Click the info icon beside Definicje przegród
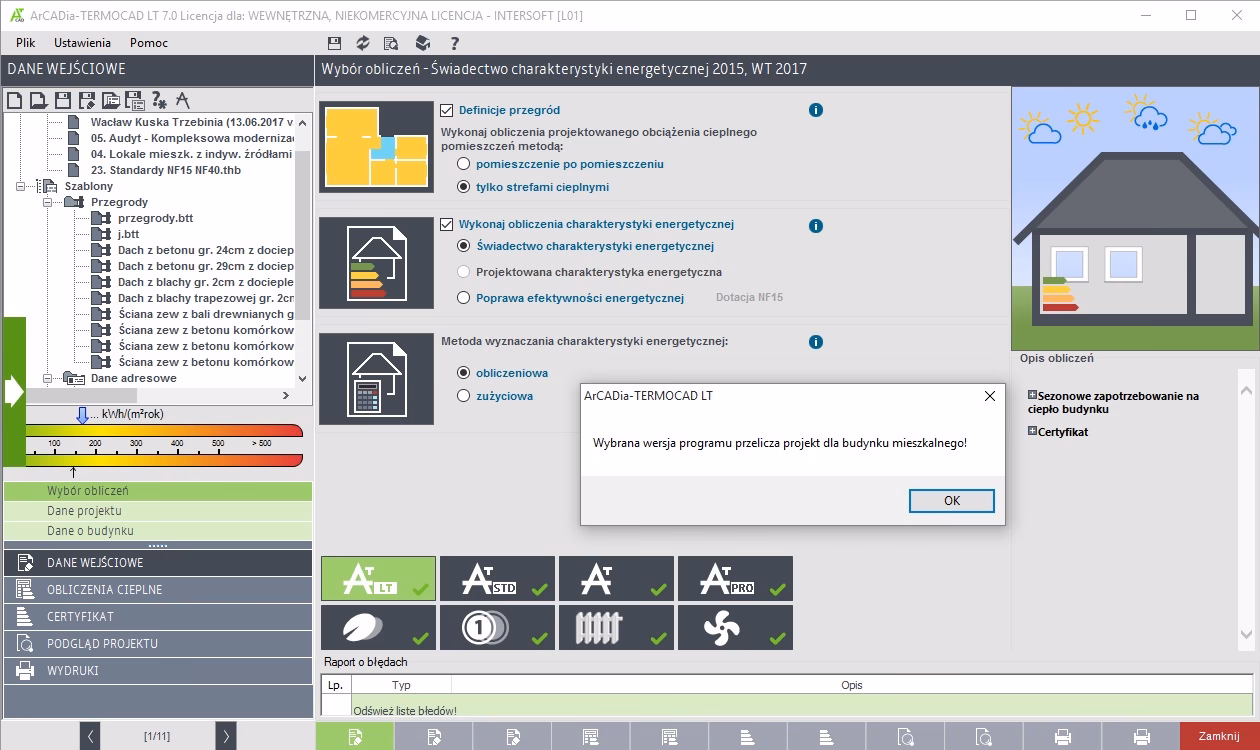The width and height of the screenshot is (1260, 750). click(815, 110)
